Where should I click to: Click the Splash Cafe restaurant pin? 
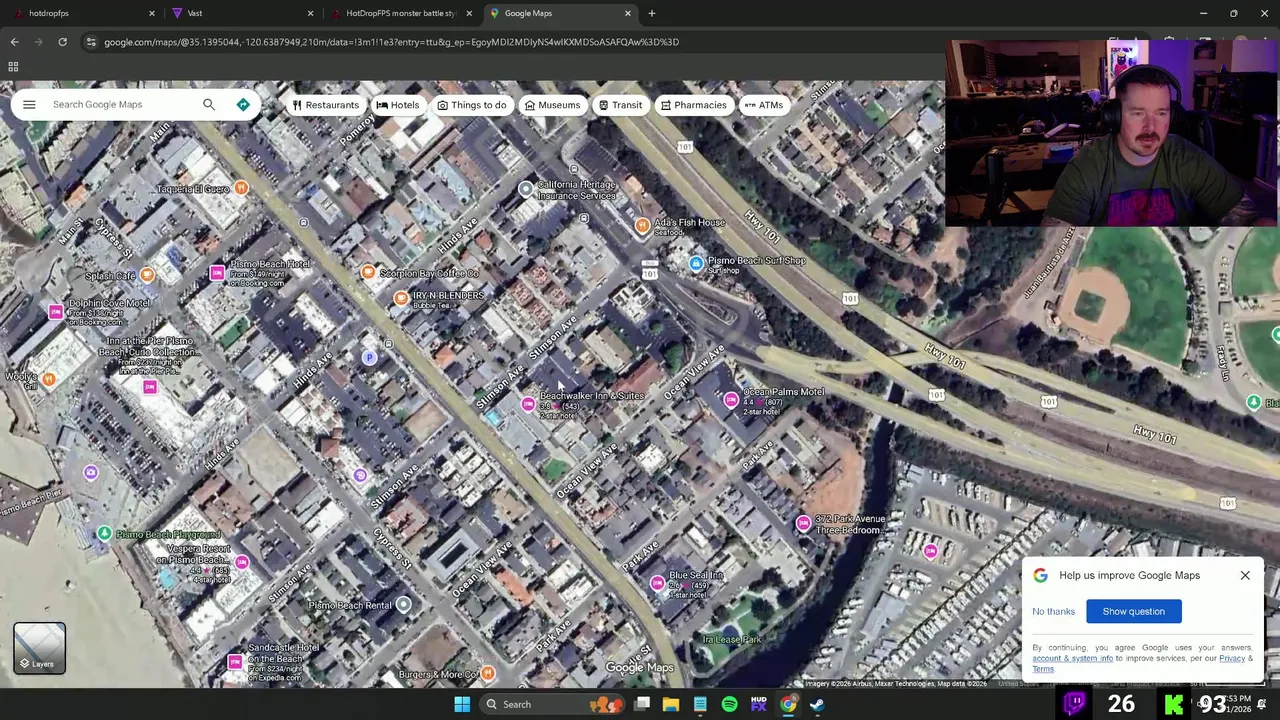pyautogui.click(x=147, y=274)
